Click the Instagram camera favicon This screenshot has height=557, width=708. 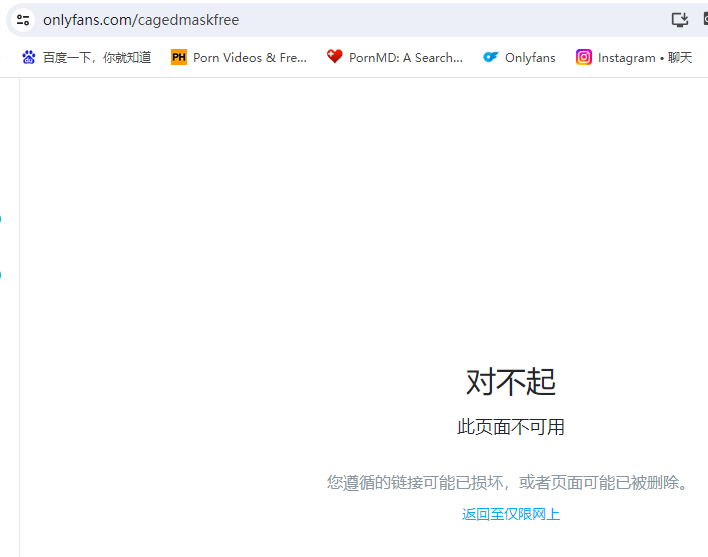pyautogui.click(x=583, y=57)
